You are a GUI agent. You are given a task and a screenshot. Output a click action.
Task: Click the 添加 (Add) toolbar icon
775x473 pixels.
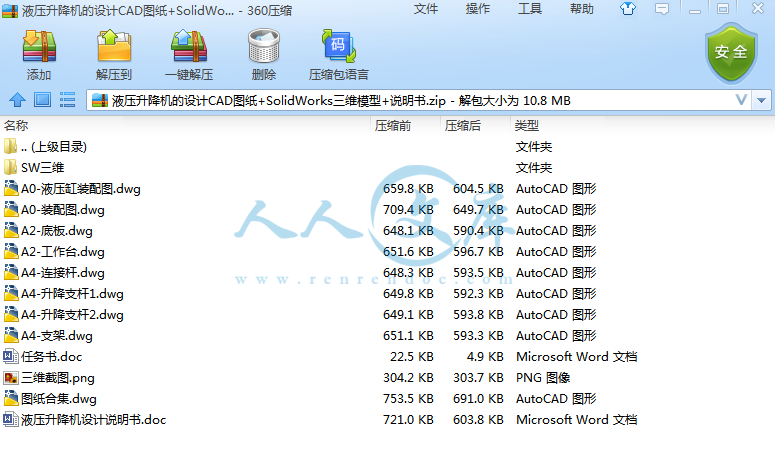tap(39, 46)
